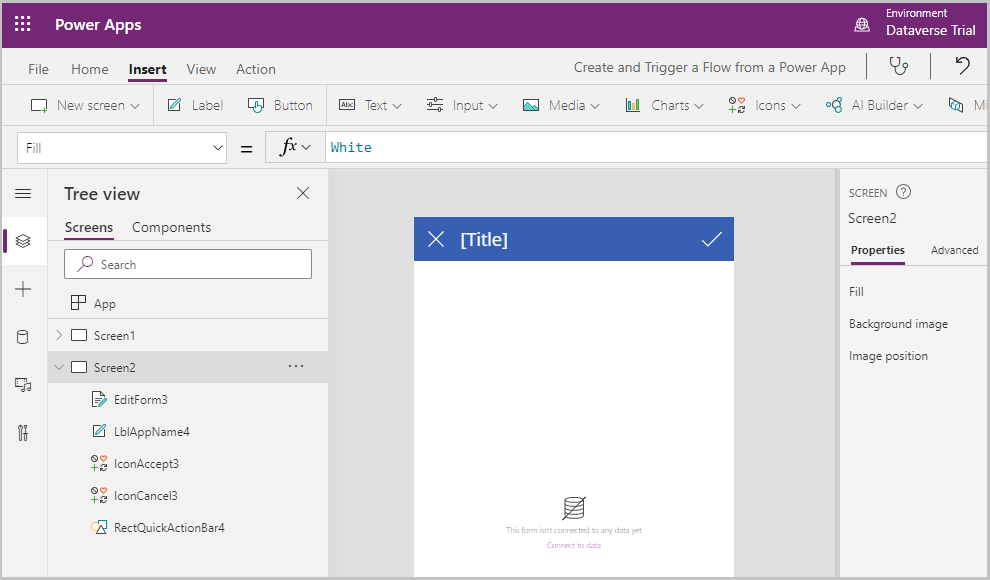Click the [Title] label on canvas
This screenshot has width=990, height=580.
coord(484,240)
